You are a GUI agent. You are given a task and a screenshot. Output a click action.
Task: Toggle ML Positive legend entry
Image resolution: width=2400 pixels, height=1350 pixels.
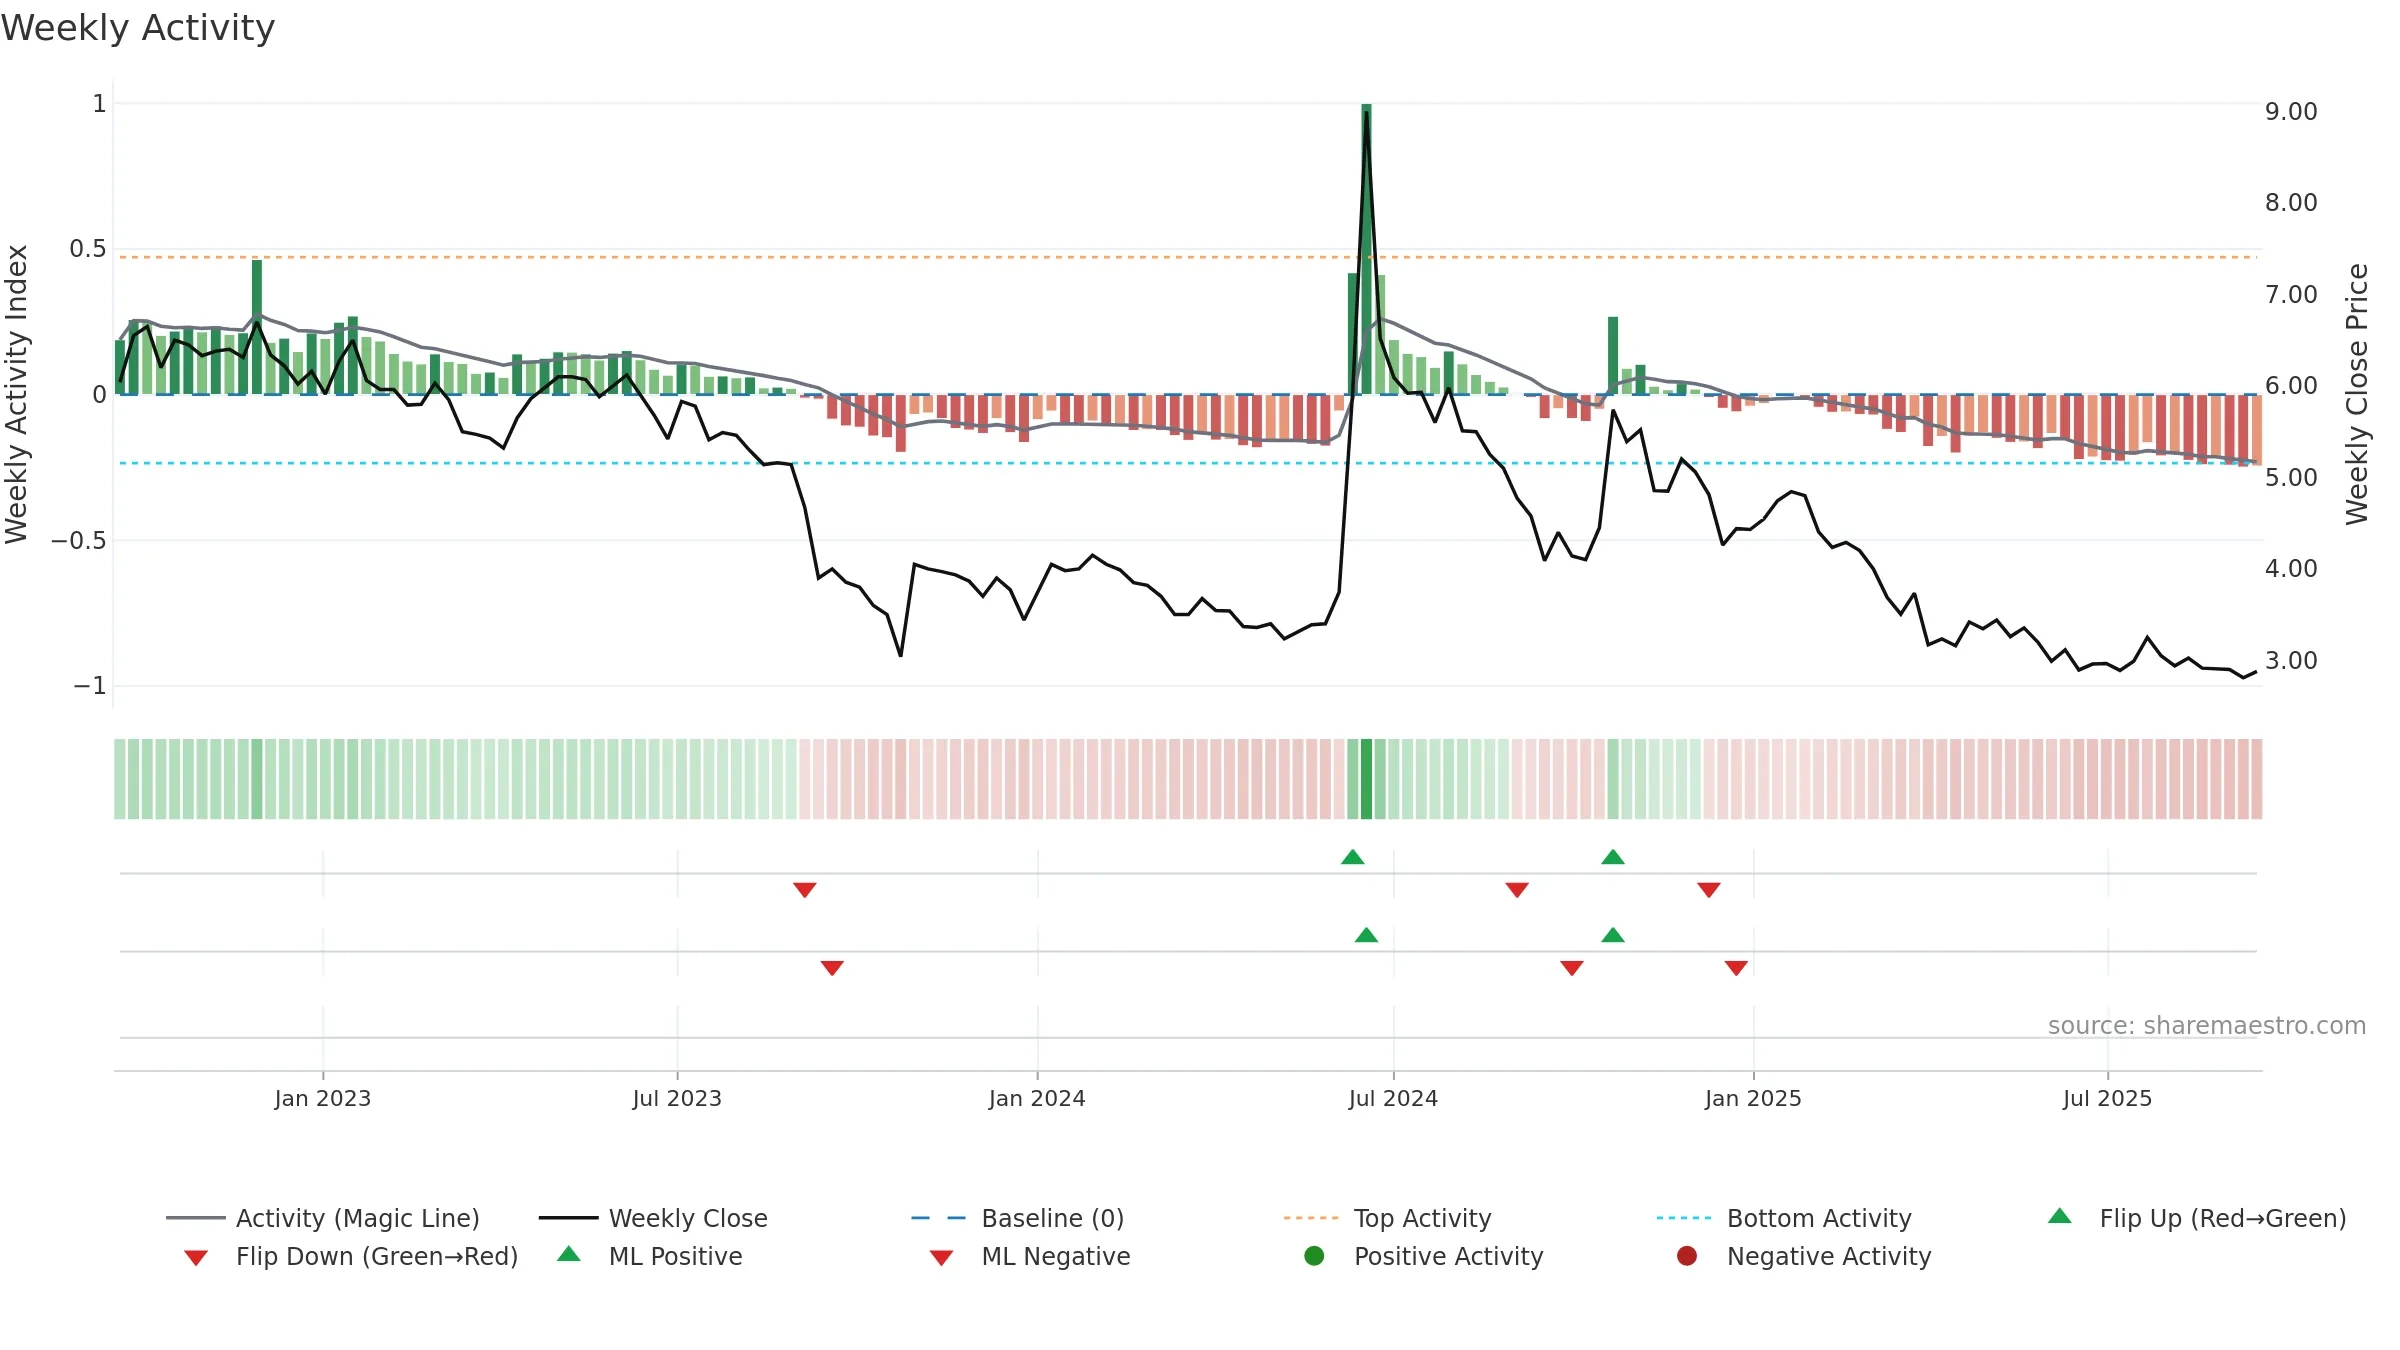[650, 1256]
